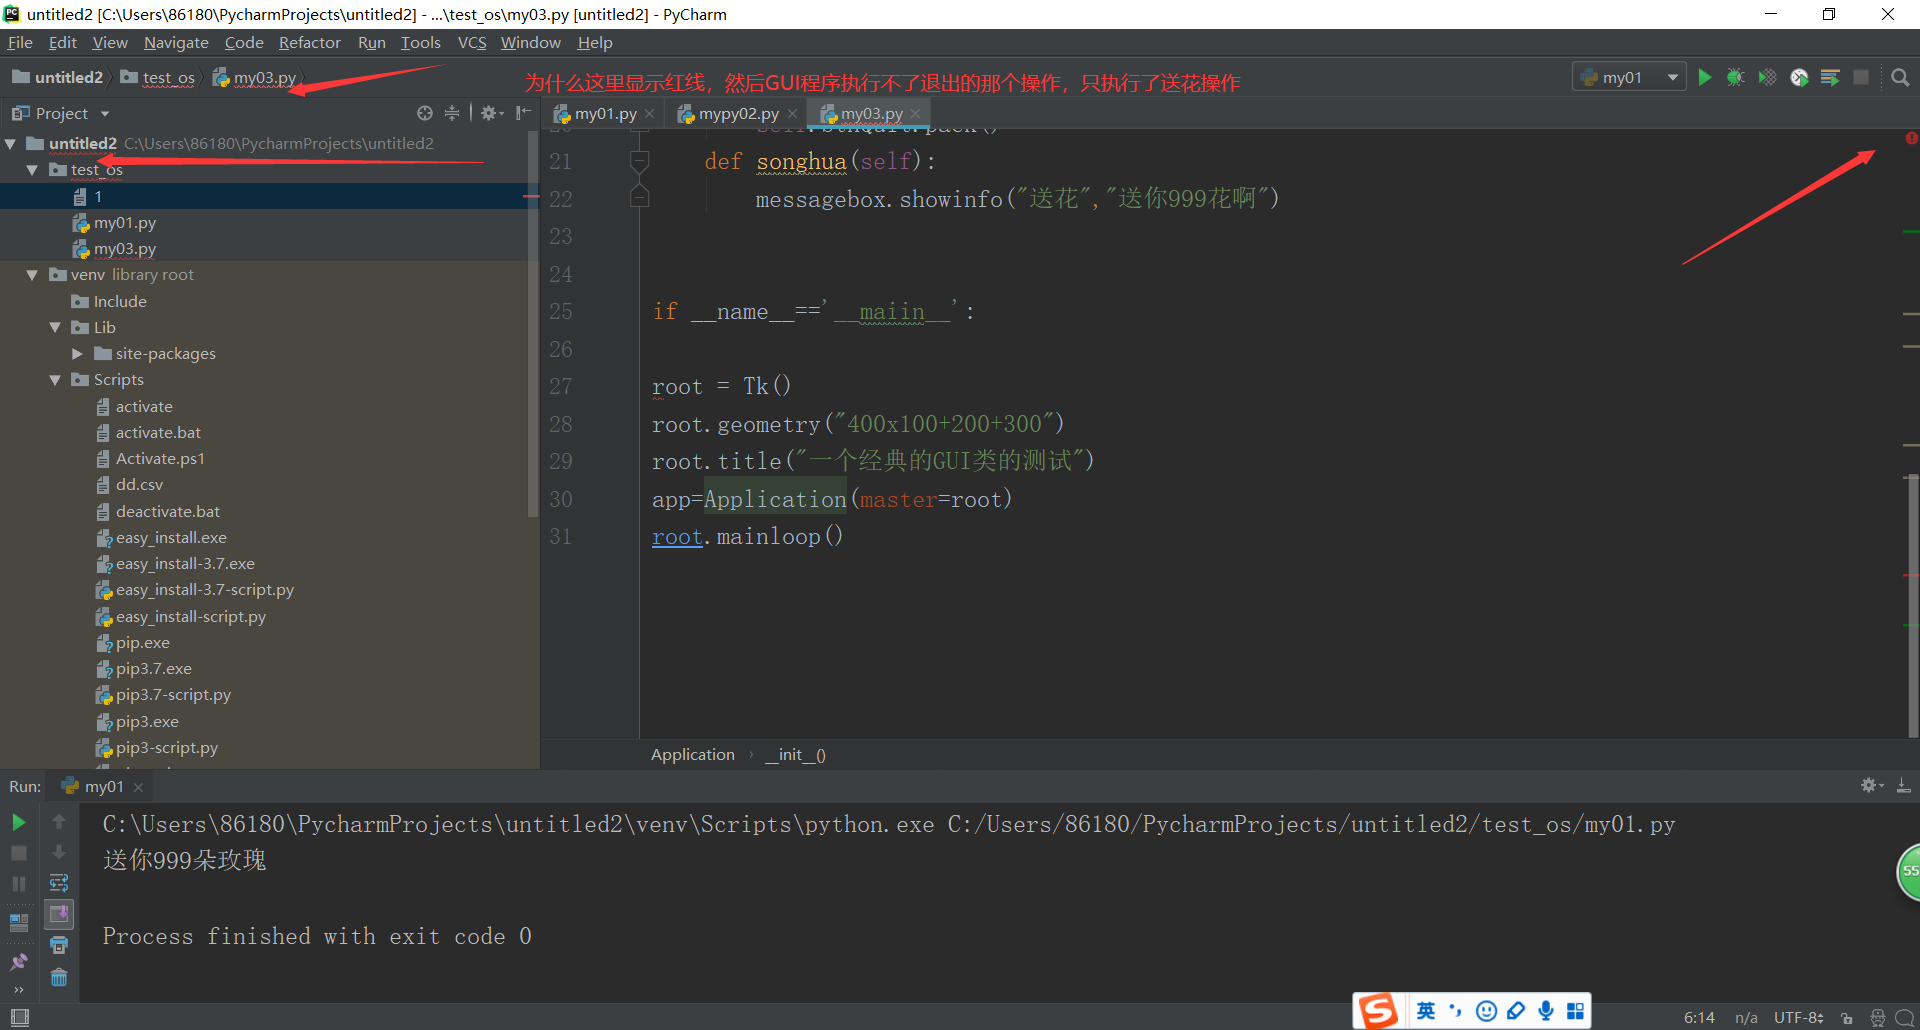Run my01 from the main toolbar
Screen dimensions: 1920x1030
coord(1705,77)
